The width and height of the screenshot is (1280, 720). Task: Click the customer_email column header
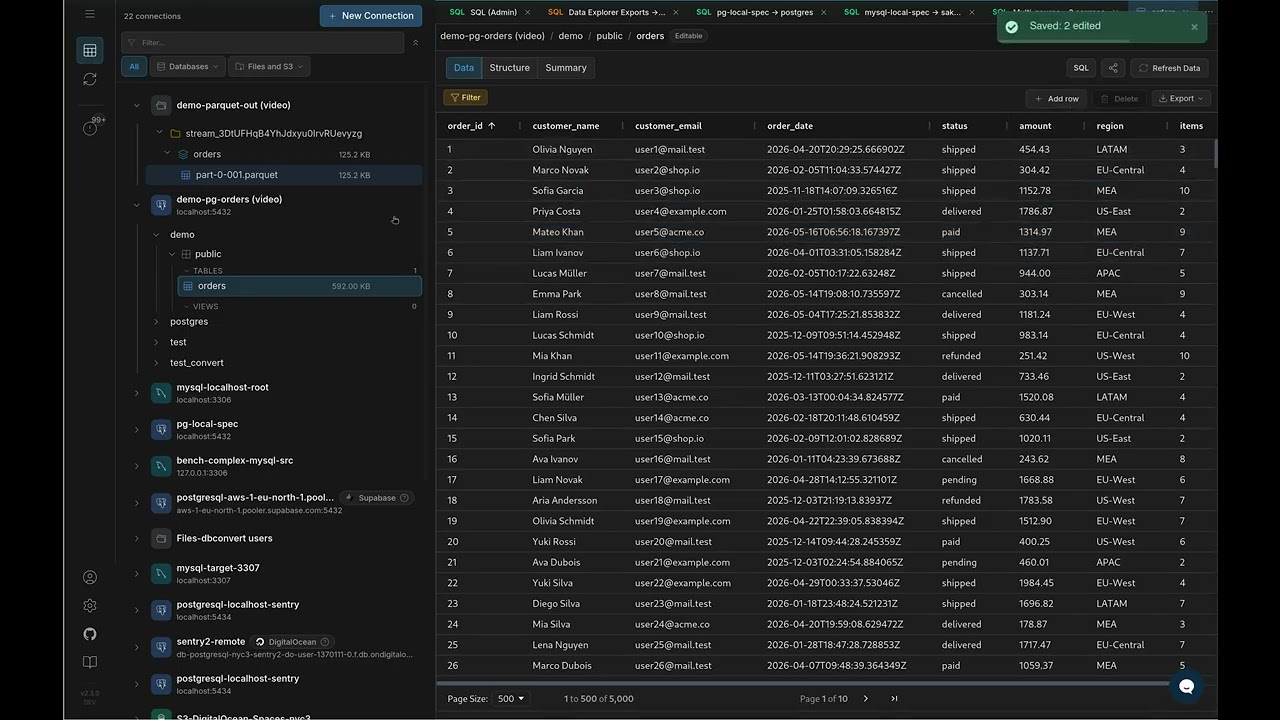click(668, 126)
